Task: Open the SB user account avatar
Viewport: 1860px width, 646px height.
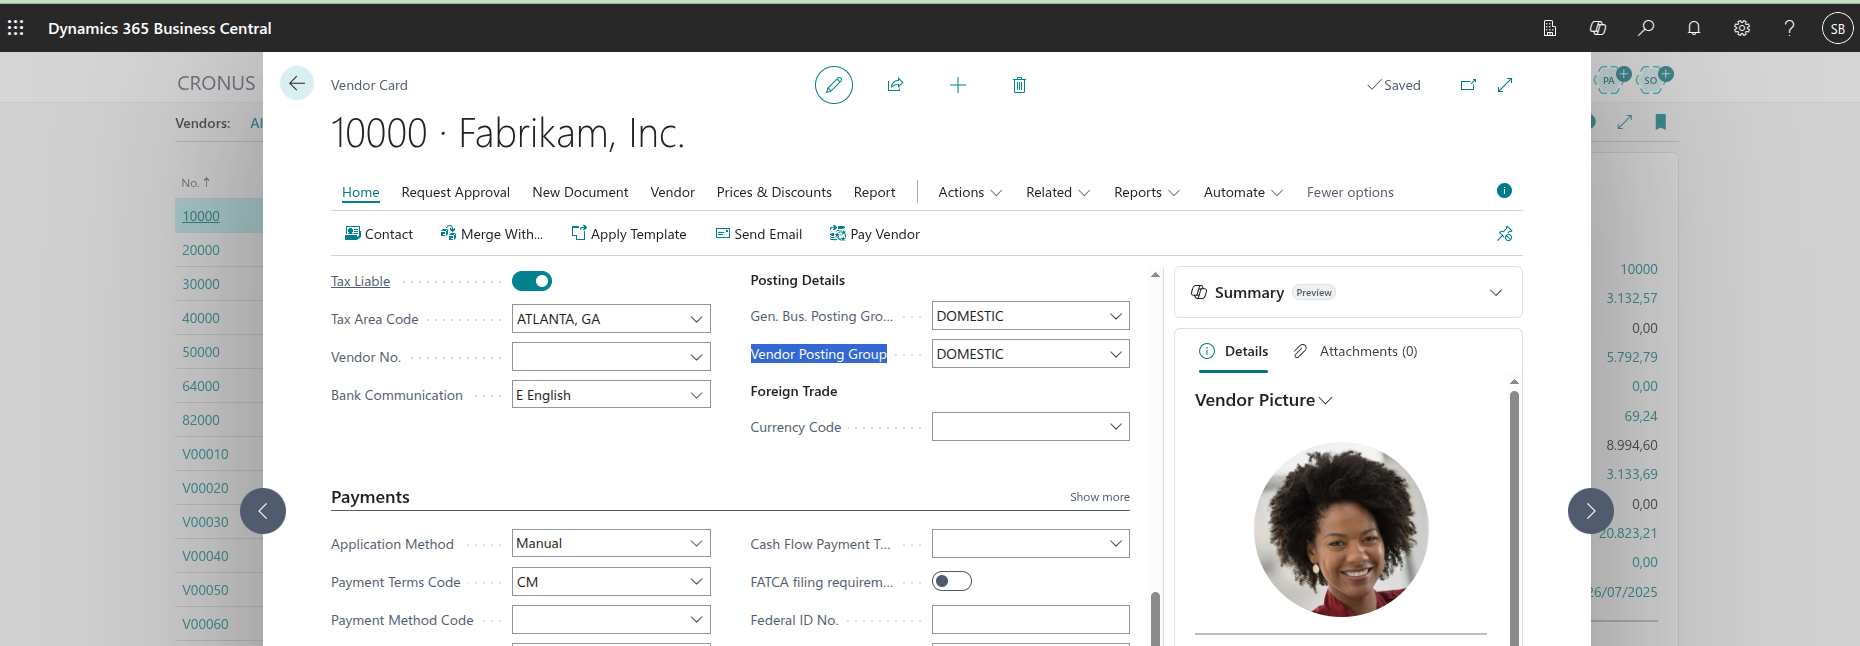Action: (x=1838, y=28)
